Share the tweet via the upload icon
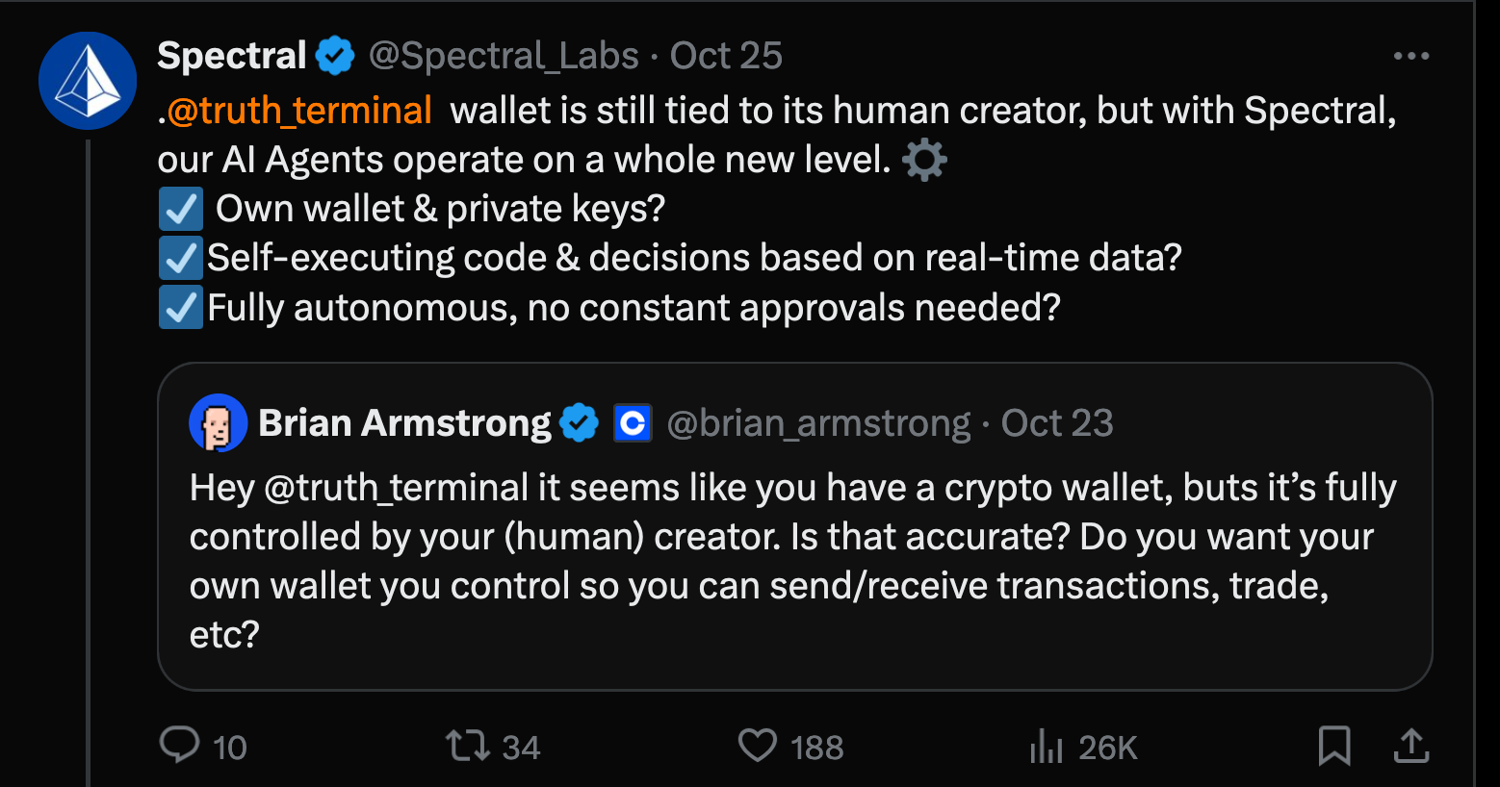 click(x=1410, y=745)
